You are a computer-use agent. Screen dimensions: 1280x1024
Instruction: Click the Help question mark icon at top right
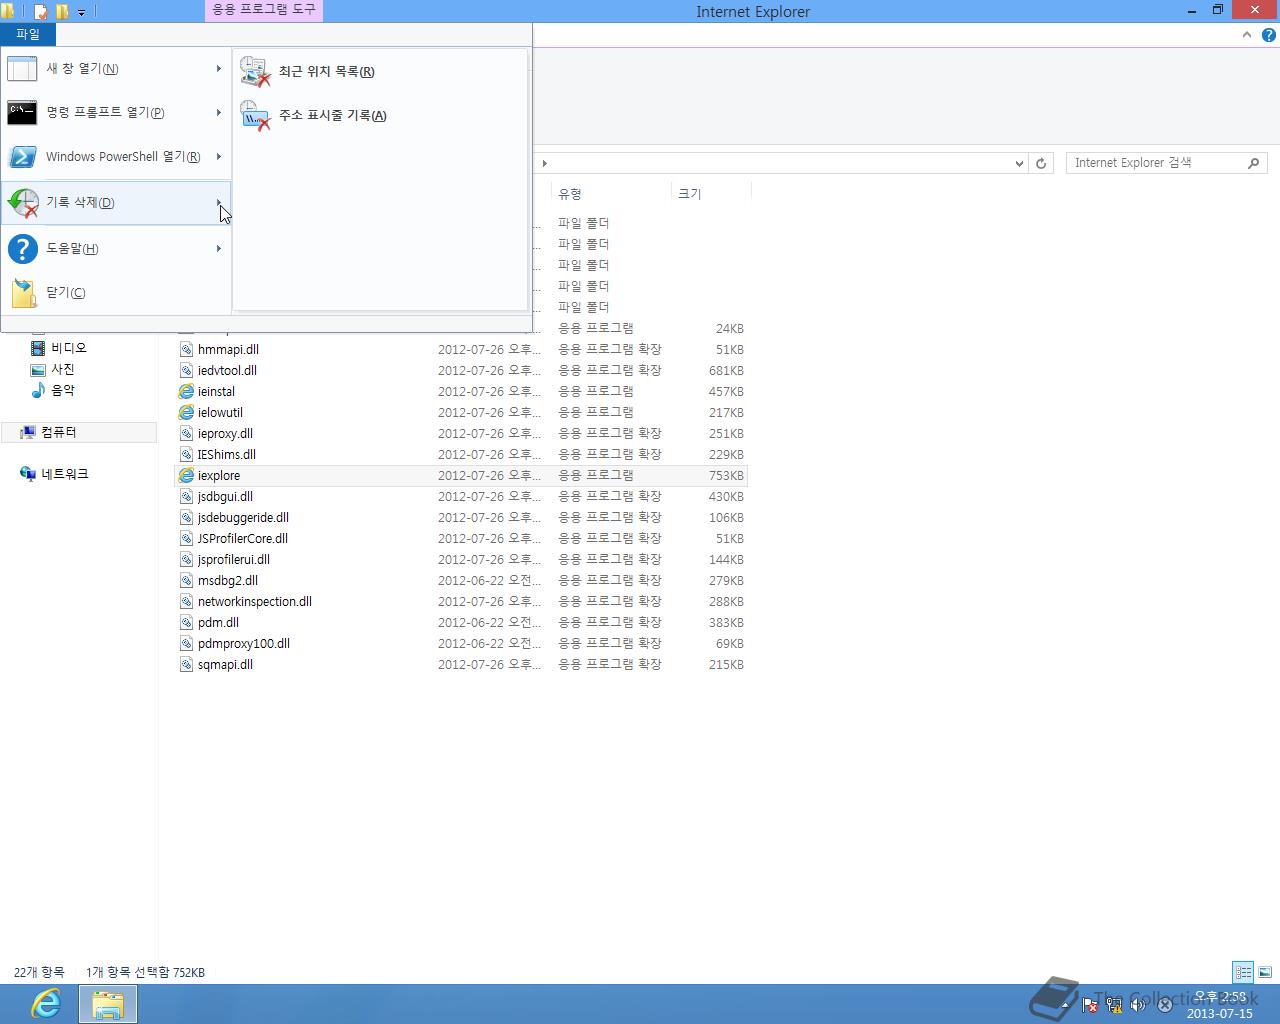(x=1268, y=35)
